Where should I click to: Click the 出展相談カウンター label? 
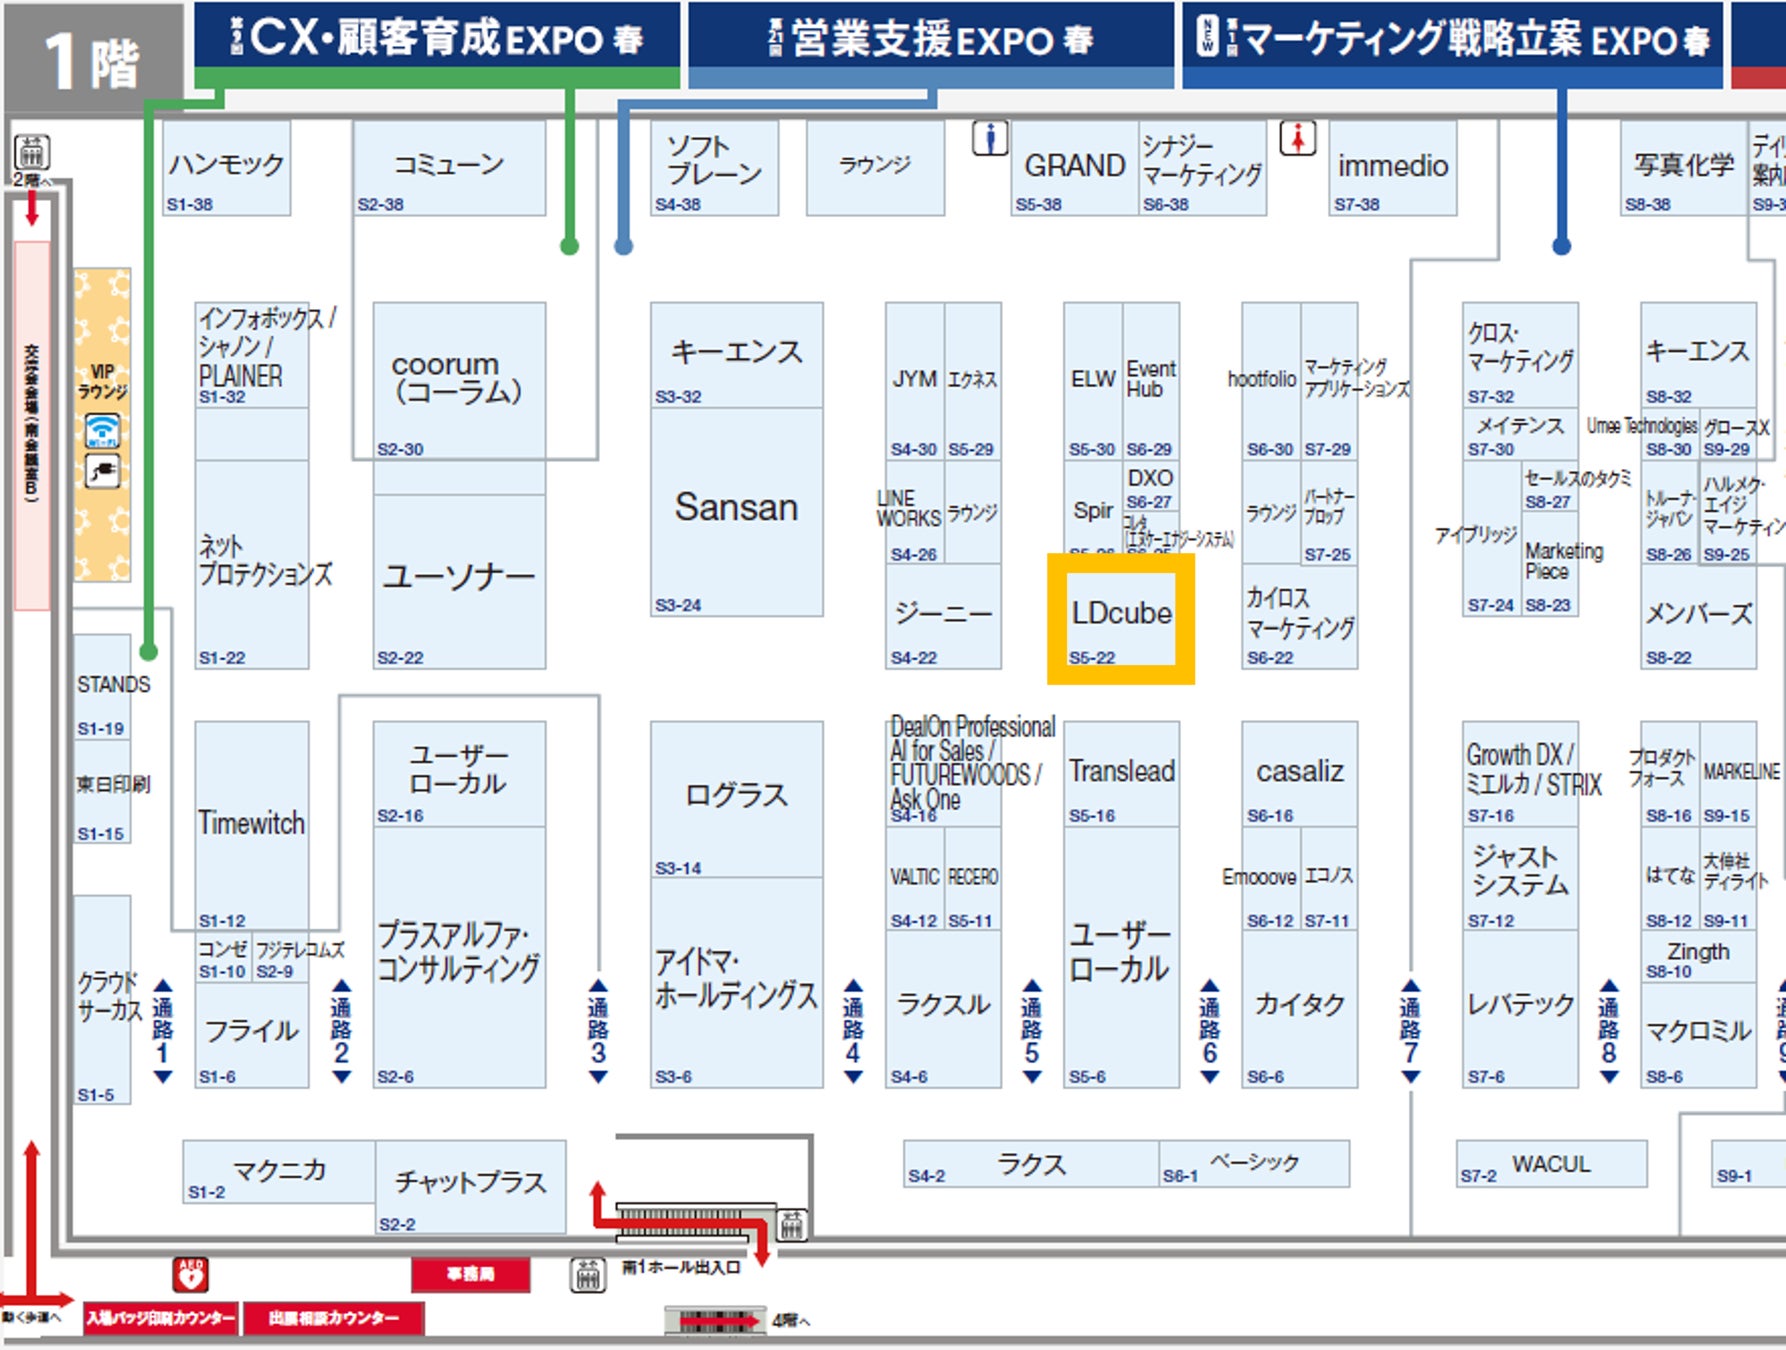click(333, 1318)
